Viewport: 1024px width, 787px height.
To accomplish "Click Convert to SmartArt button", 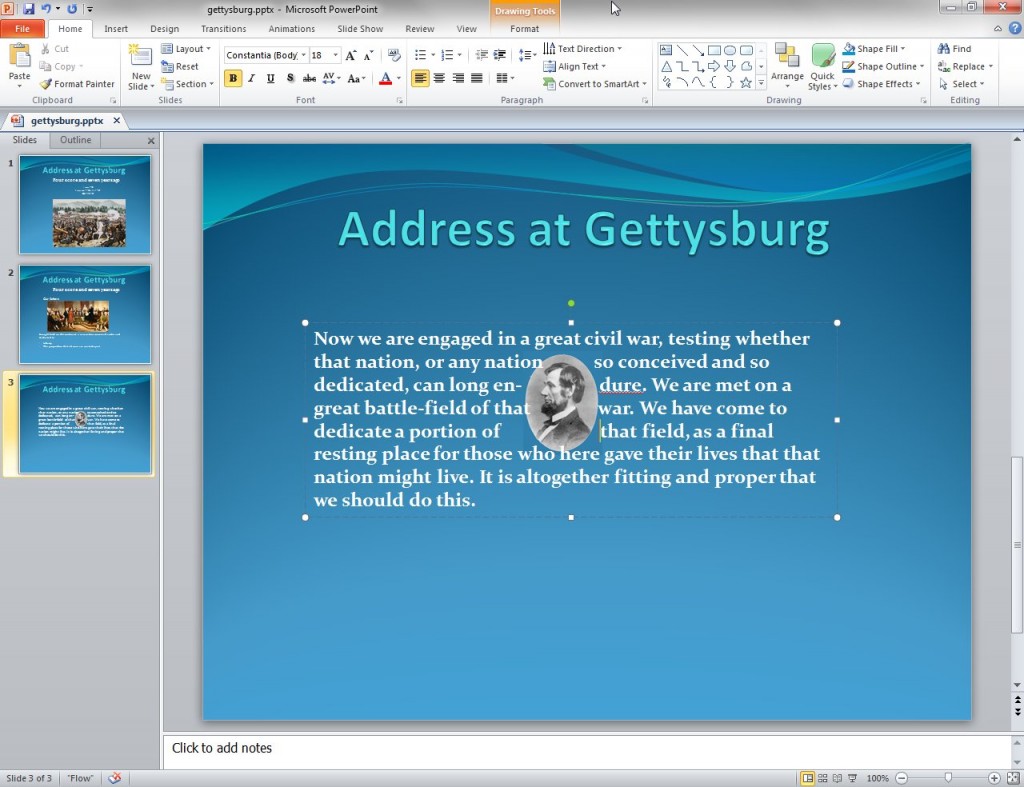I will click(595, 84).
